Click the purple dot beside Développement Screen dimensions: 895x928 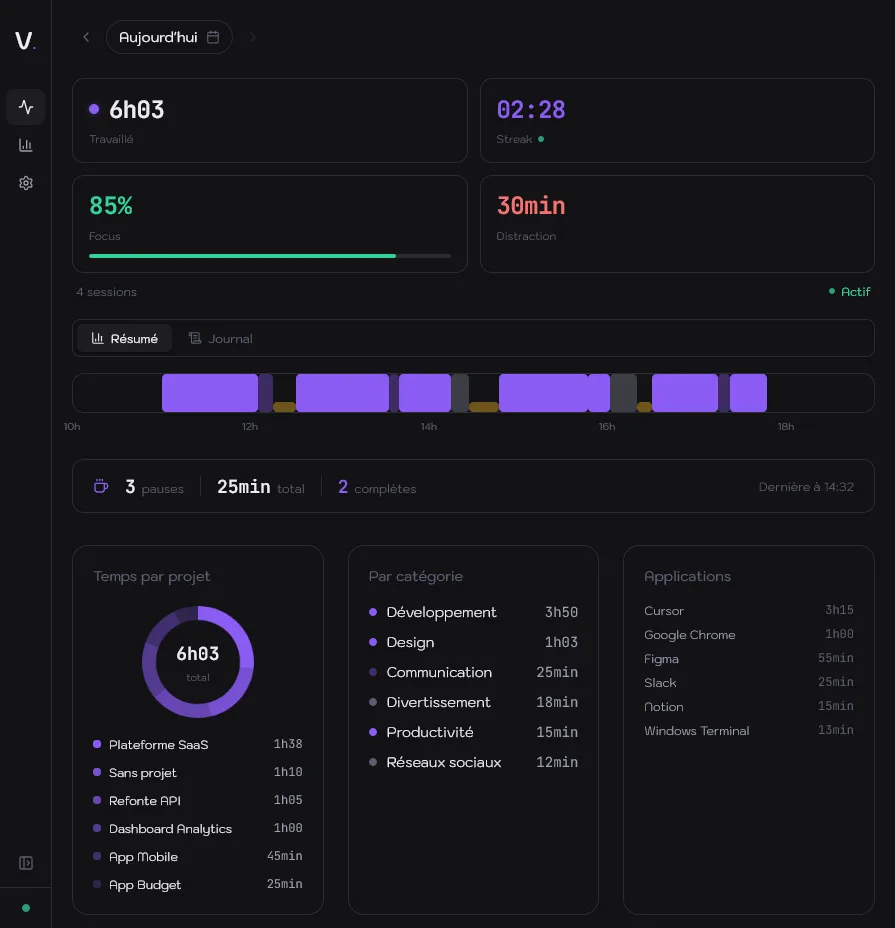click(x=373, y=612)
